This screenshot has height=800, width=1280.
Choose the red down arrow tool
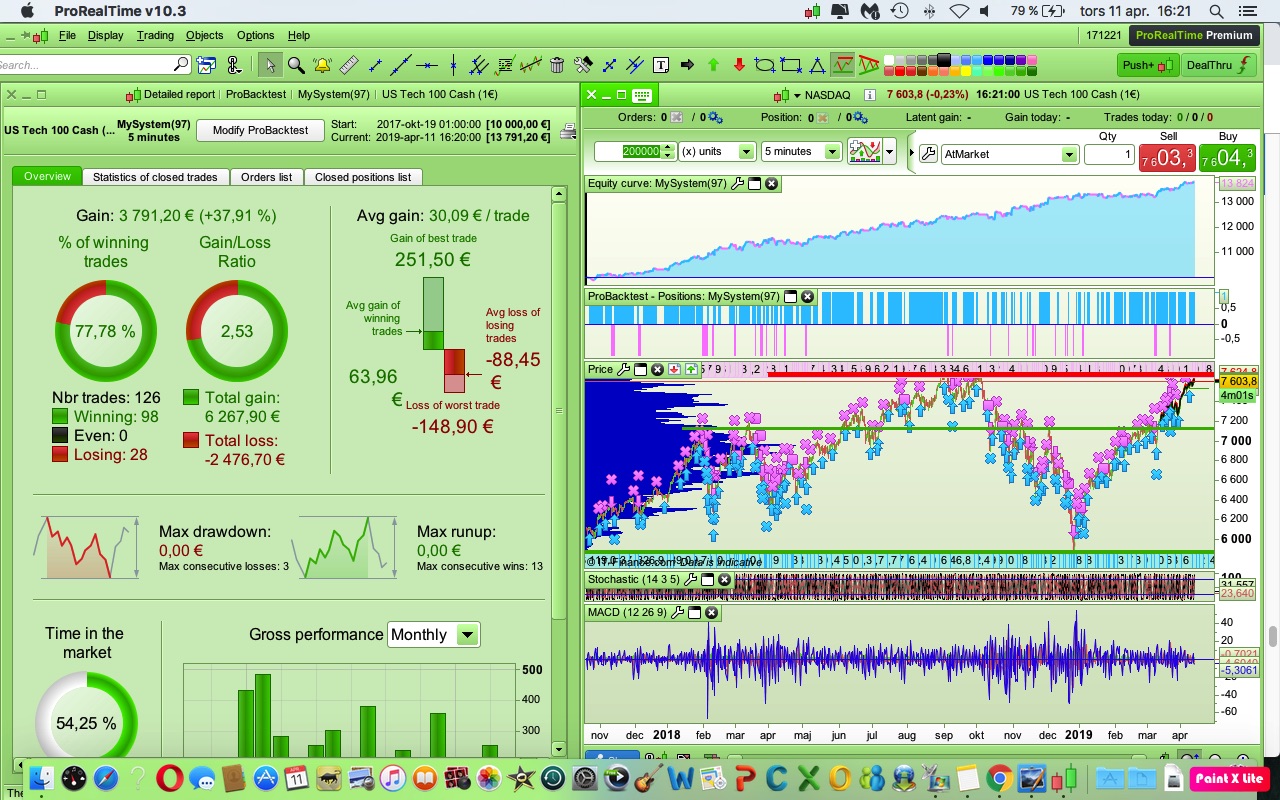pyautogui.click(x=739, y=65)
